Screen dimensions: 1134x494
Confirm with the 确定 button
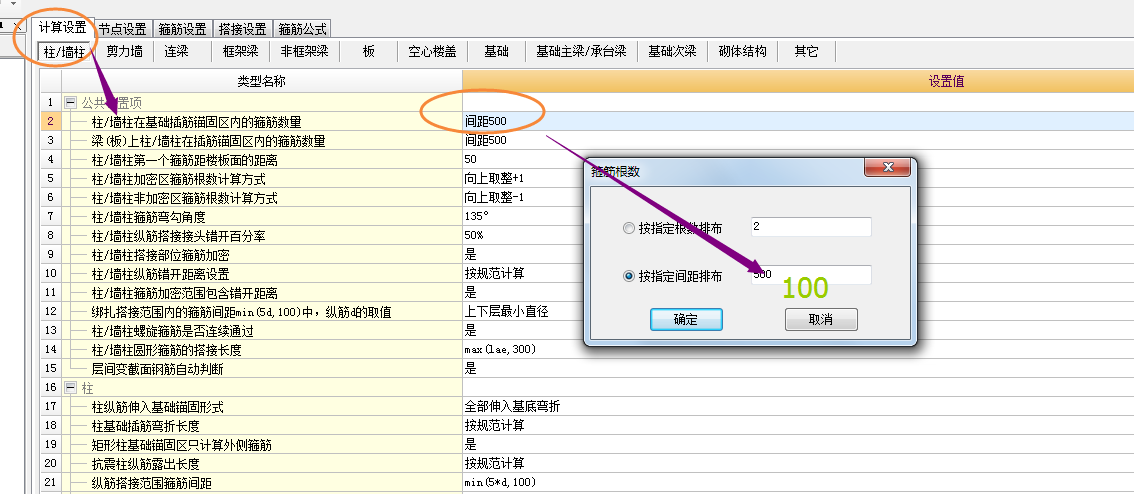(686, 320)
